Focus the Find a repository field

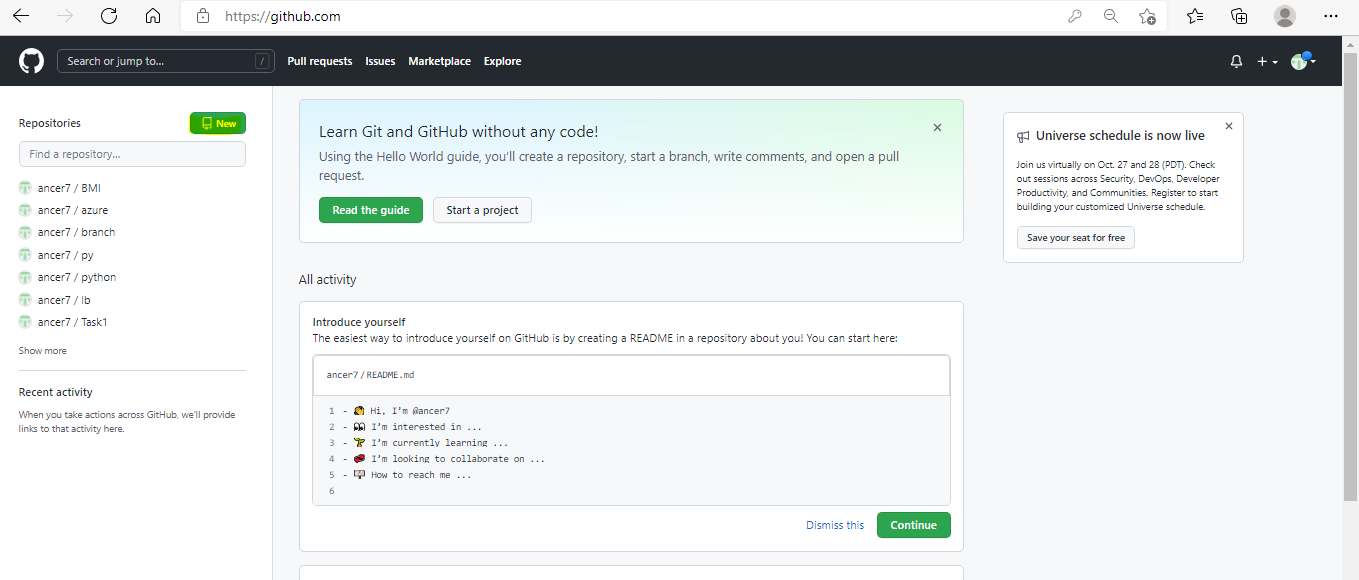pyautogui.click(x=132, y=154)
